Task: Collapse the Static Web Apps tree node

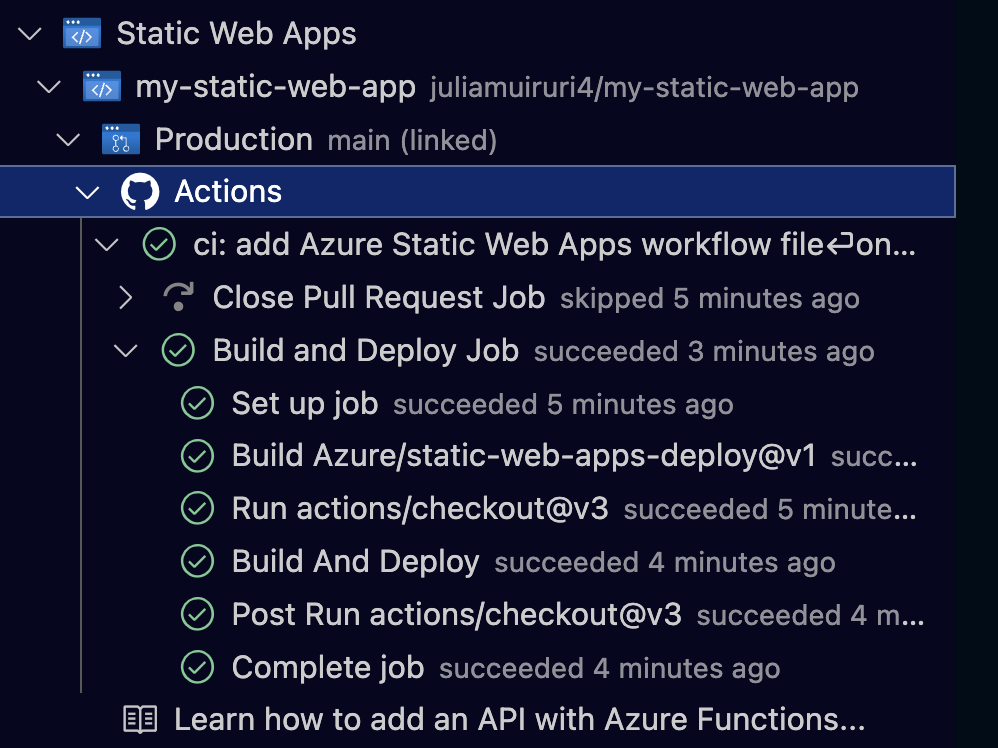Action: point(29,32)
